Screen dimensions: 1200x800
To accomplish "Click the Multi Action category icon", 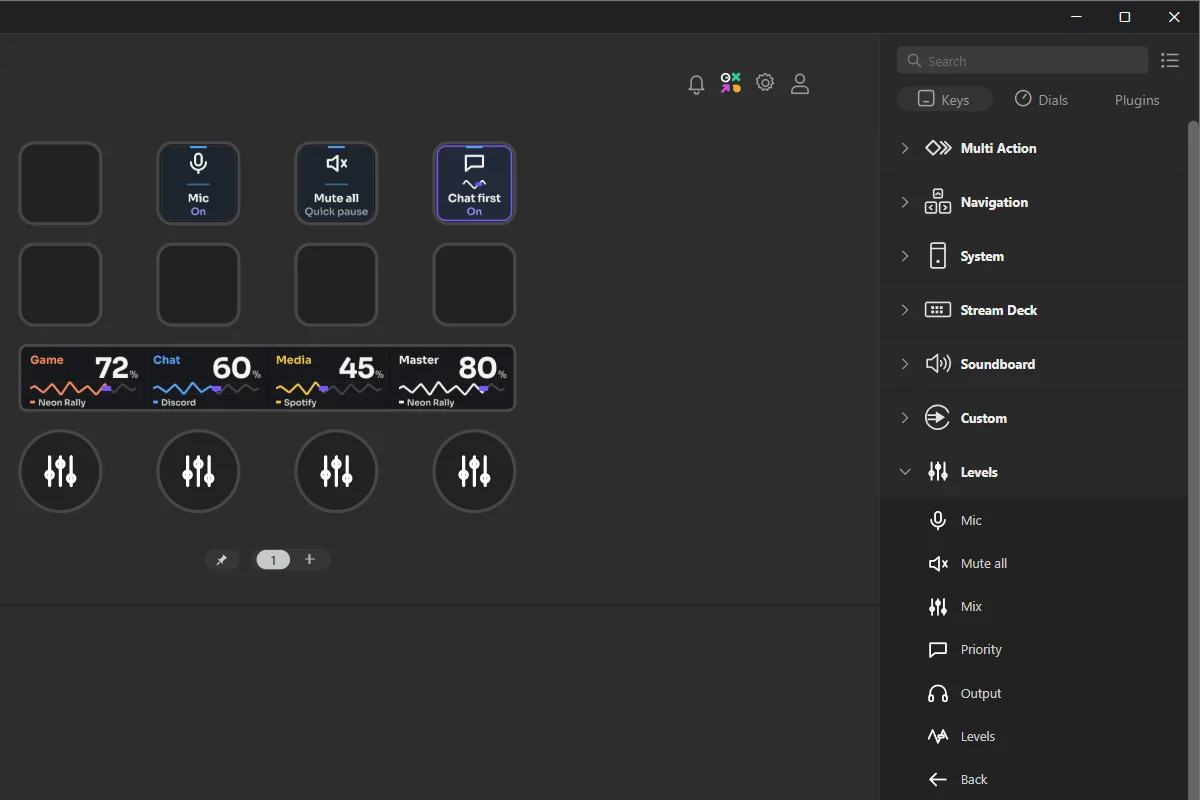I will coord(938,148).
